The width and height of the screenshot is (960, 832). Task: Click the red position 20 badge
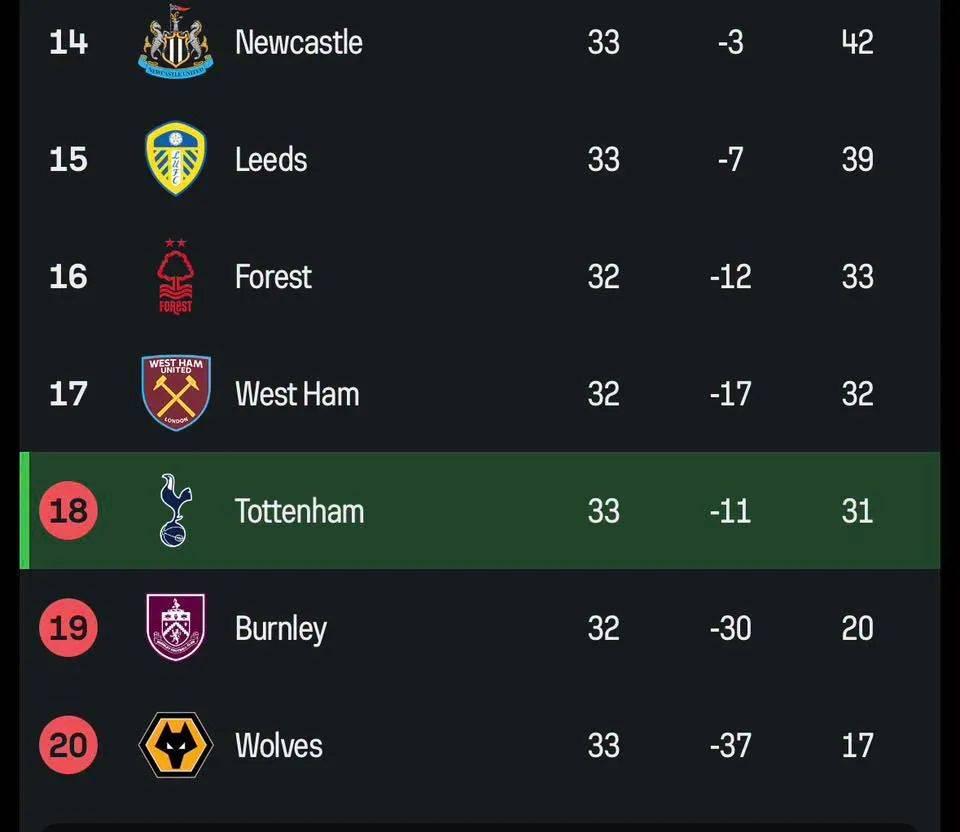tap(68, 745)
